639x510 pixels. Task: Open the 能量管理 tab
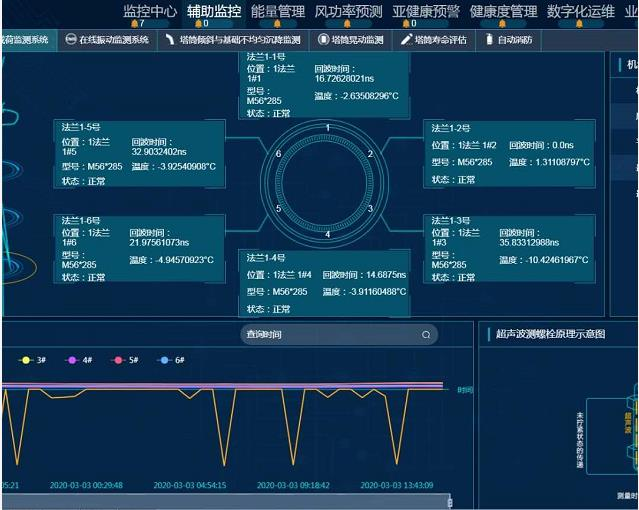278,11
